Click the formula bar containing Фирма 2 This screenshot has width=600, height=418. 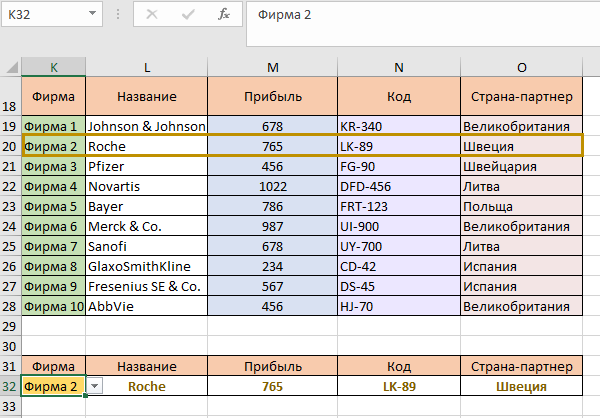click(423, 24)
